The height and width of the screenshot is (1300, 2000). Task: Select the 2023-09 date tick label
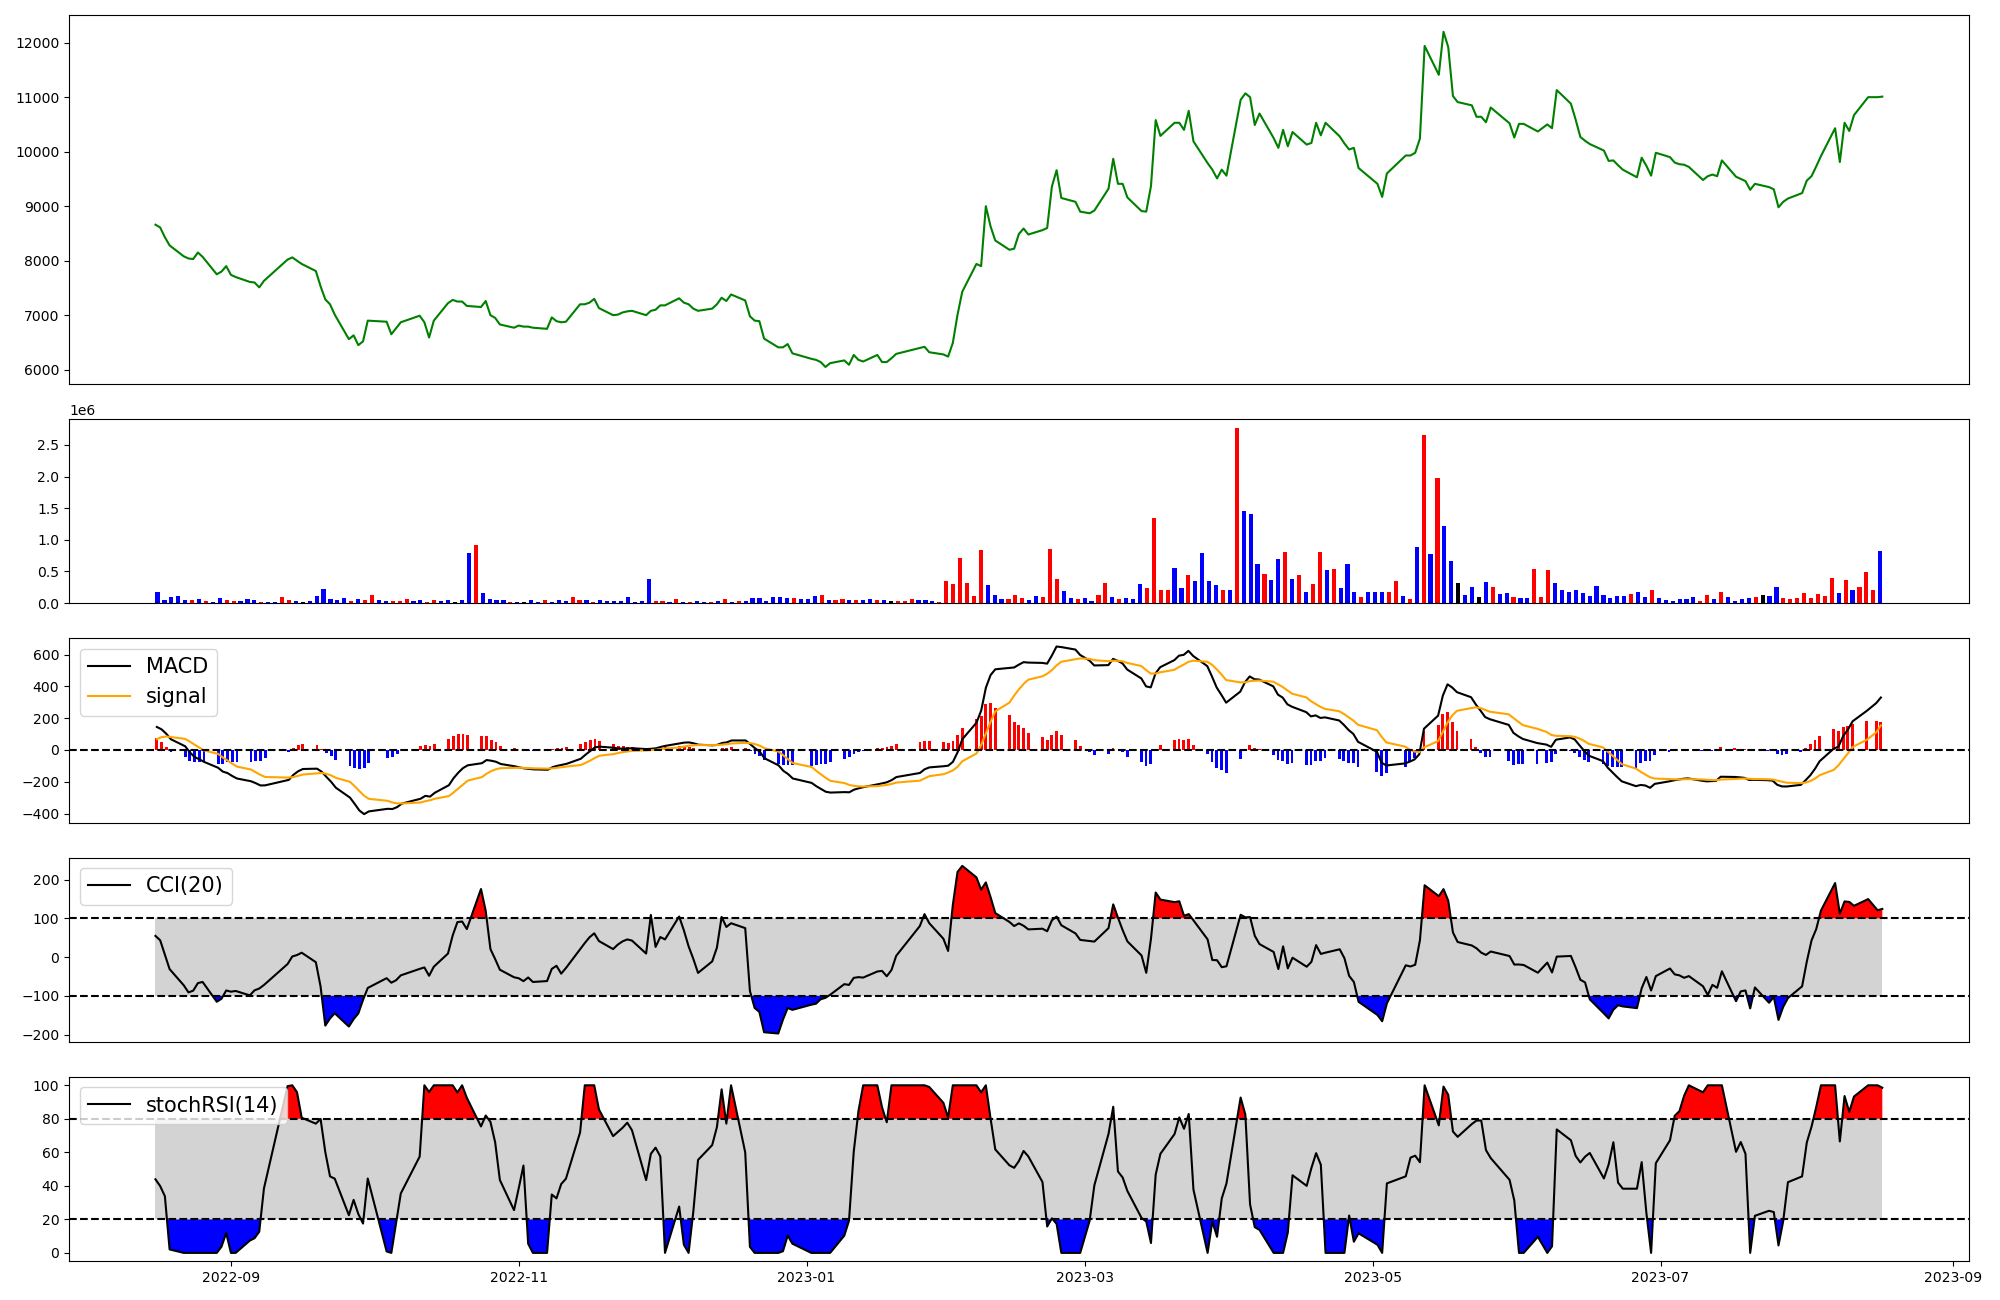(1952, 1277)
